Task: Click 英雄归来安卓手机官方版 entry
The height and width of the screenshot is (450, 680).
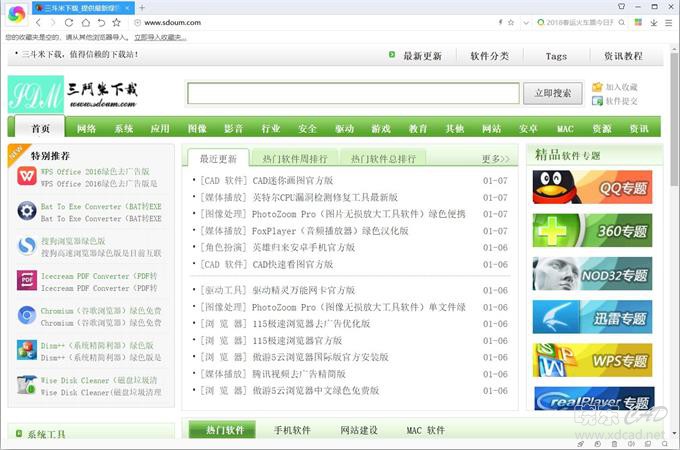Action: pos(304,248)
